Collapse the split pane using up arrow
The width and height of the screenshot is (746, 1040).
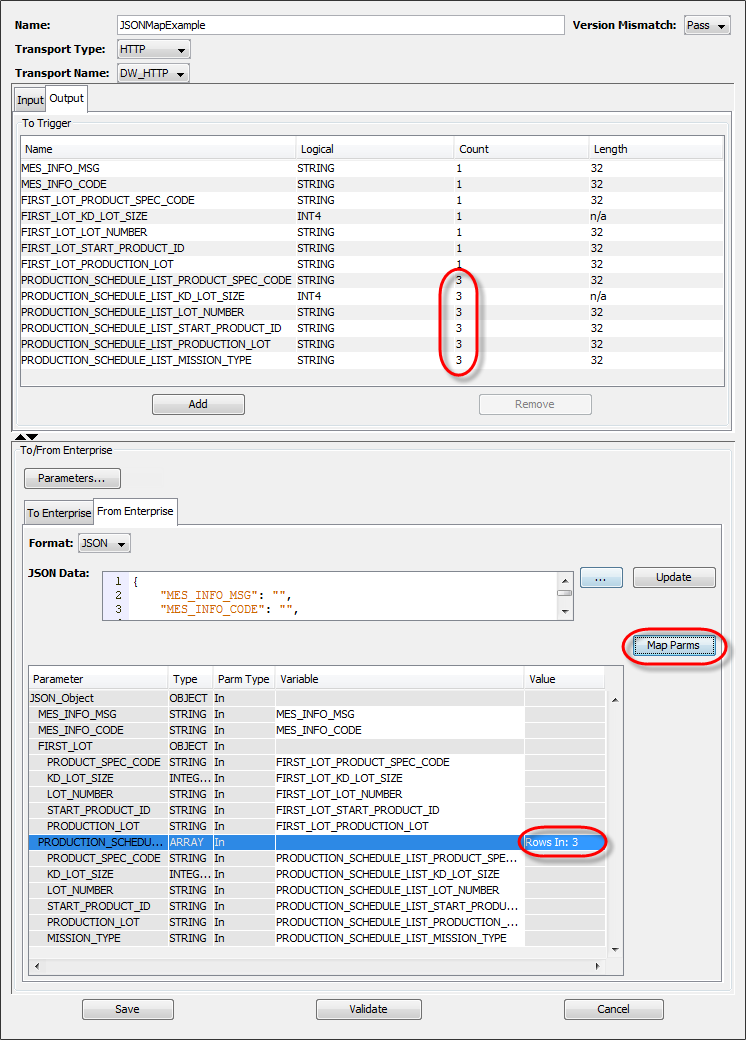point(20,436)
